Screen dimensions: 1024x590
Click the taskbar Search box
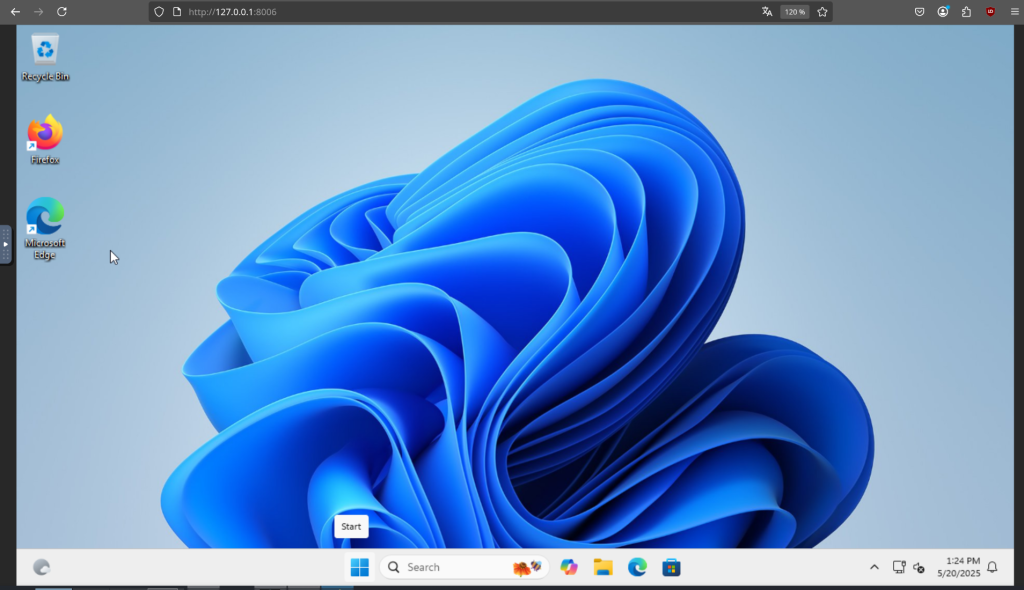click(x=464, y=567)
